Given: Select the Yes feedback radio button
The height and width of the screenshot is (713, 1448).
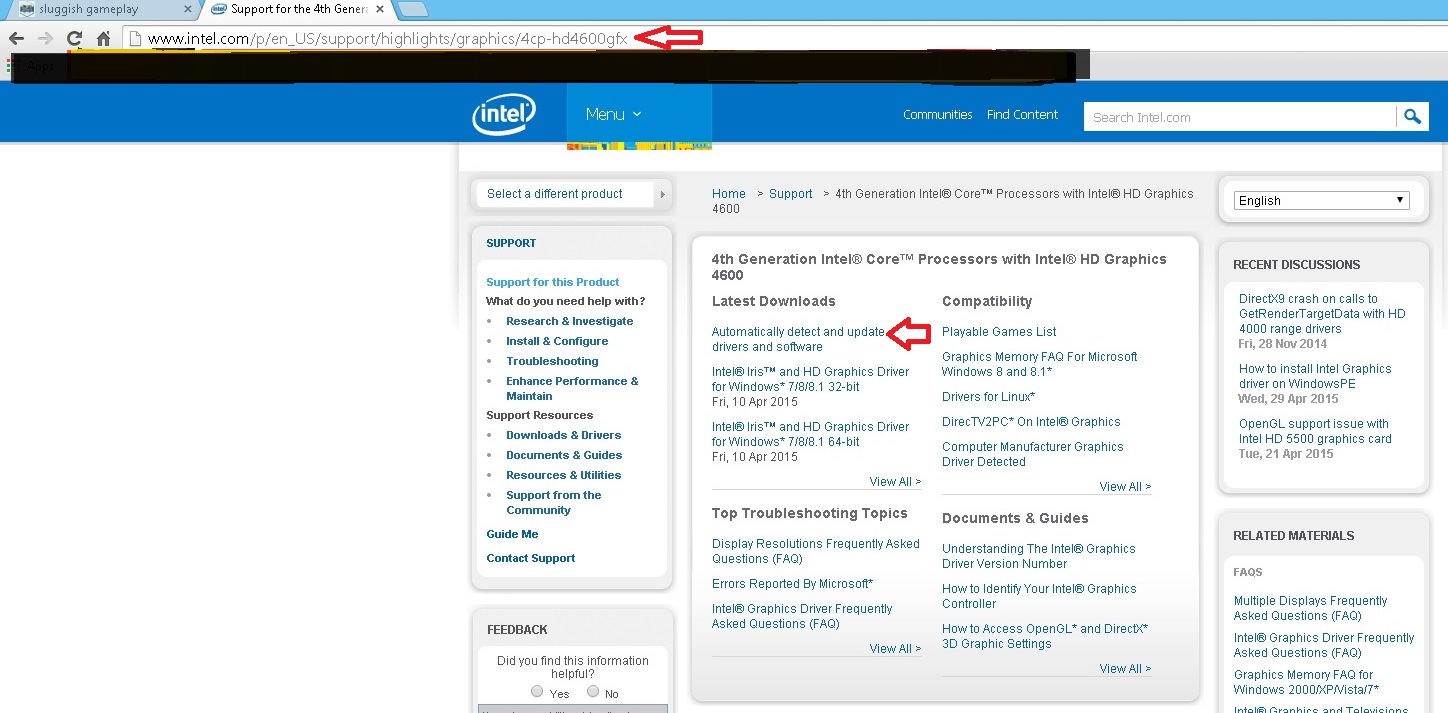Looking at the screenshot, I should pos(537,692).
